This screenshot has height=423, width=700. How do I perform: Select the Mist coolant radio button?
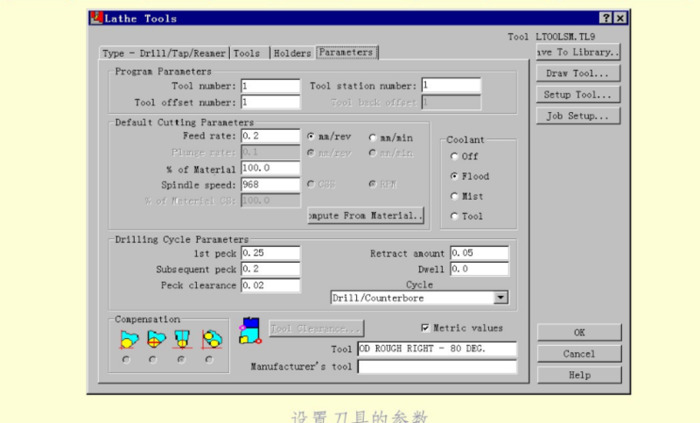pos(456,196)
